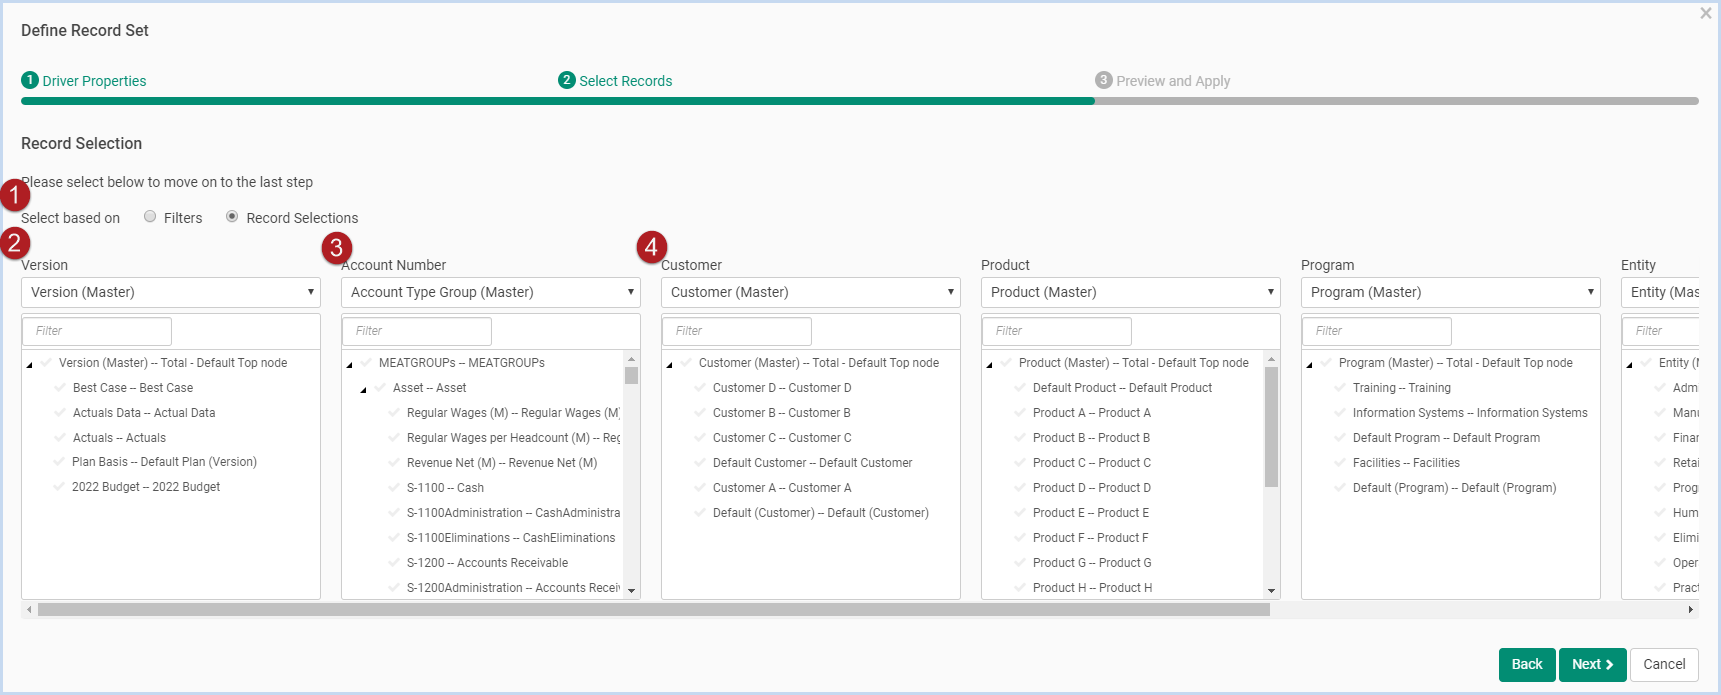Screen dimensions: 1721x695
Task: Go to step 2 Select Records
Action: pos(615,81)
